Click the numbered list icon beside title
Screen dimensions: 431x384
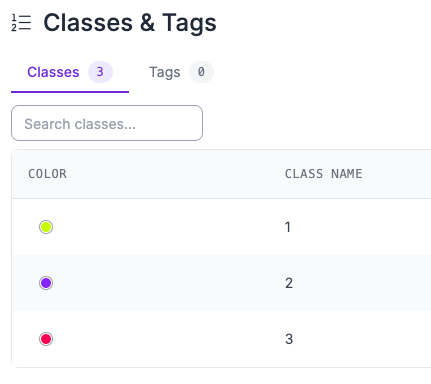(x=21, y=23)
